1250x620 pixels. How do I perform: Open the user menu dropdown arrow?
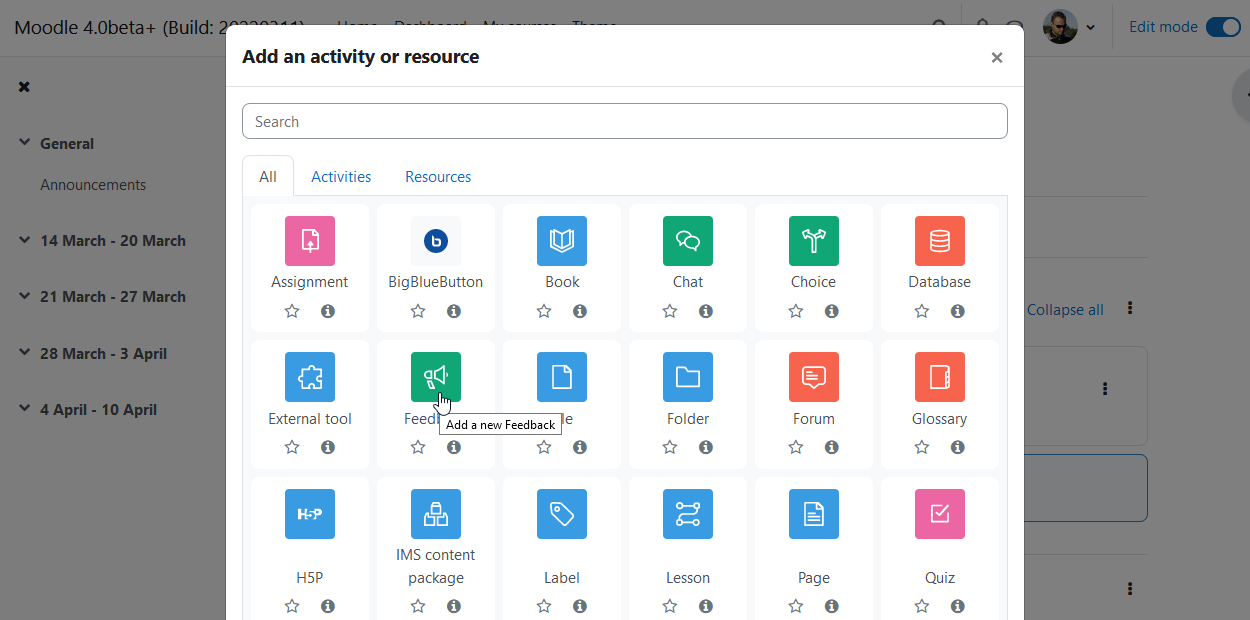[x=1090, y=27]
